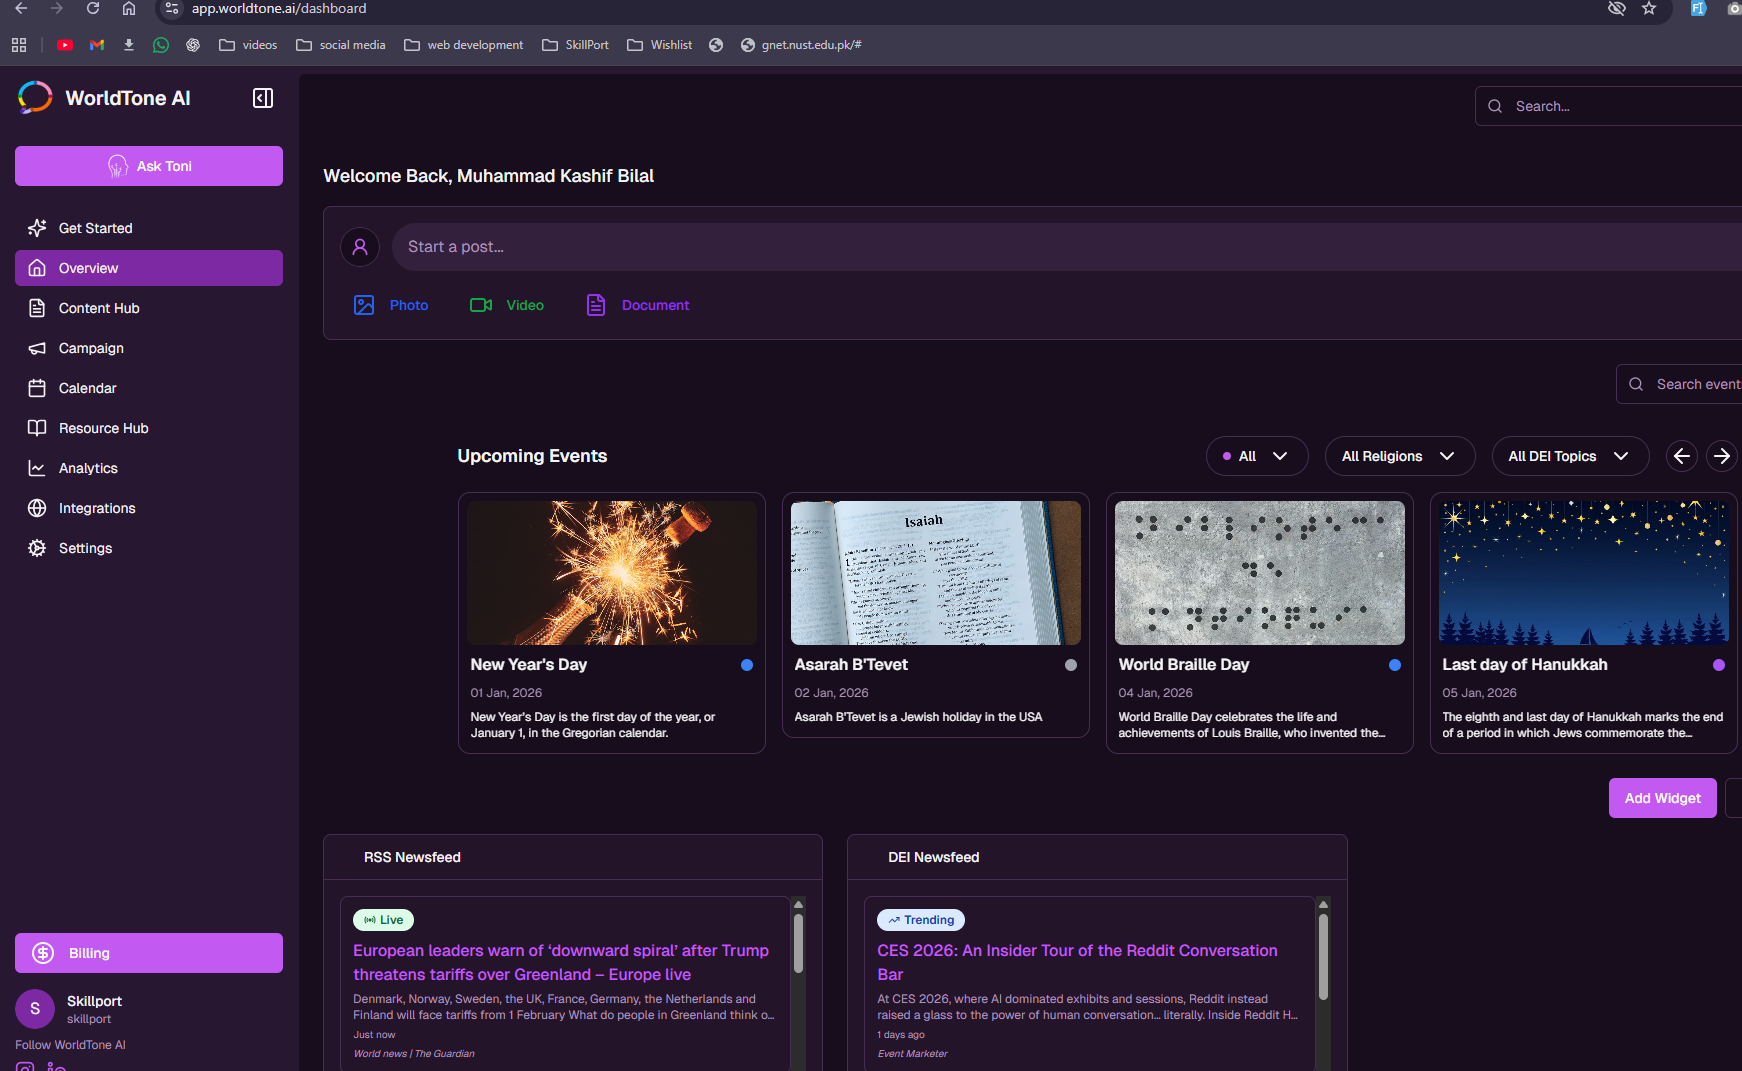Open the Content Hub section

click(x=97, y=308)
